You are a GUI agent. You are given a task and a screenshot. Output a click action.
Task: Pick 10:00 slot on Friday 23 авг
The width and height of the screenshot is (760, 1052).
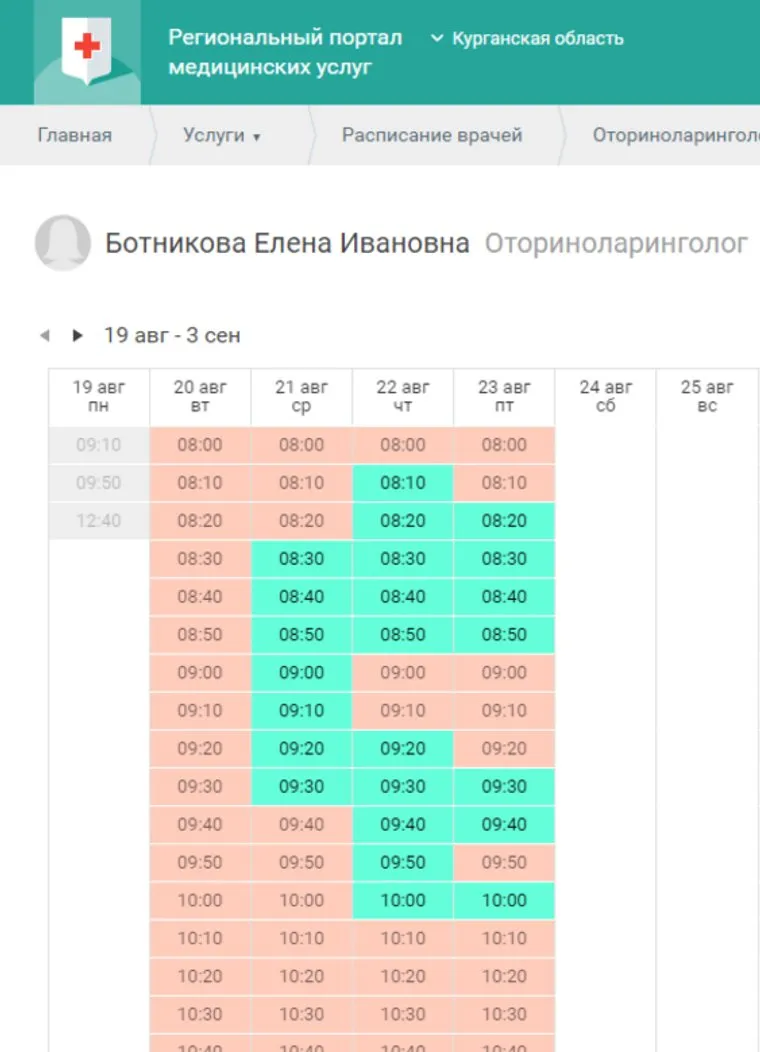(x=504, y=901)
